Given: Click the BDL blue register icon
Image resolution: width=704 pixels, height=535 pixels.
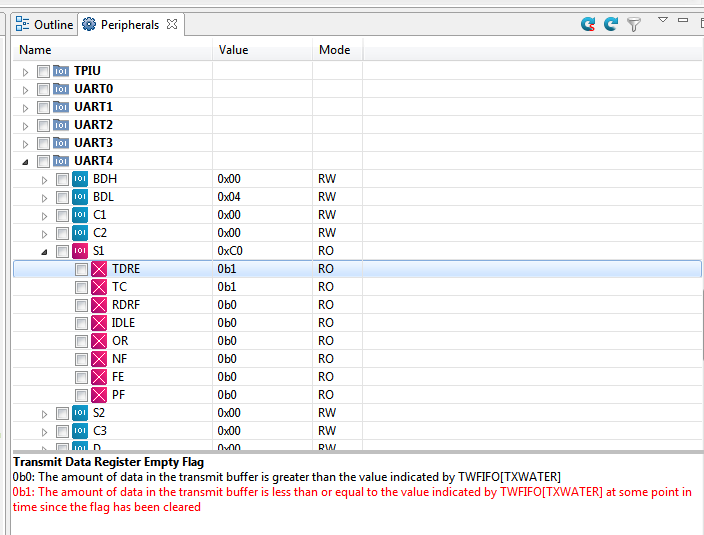Looking at the screenshot, I should click(80, 197).
